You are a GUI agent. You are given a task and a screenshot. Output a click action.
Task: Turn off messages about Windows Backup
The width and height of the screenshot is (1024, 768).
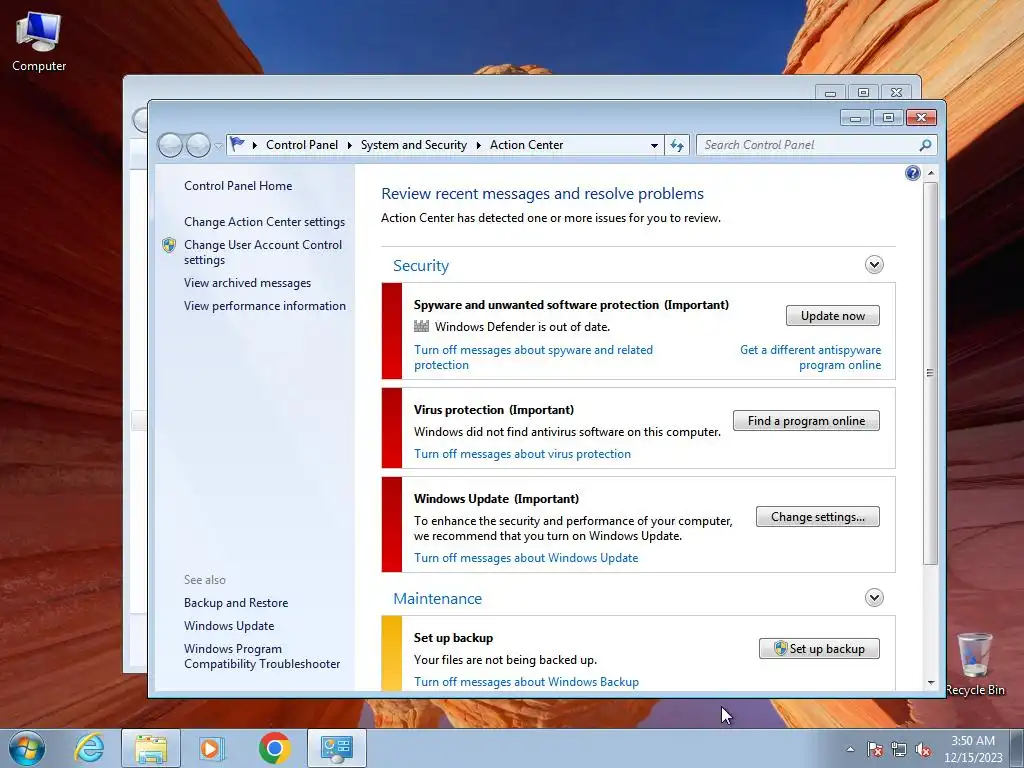(526, 682)
